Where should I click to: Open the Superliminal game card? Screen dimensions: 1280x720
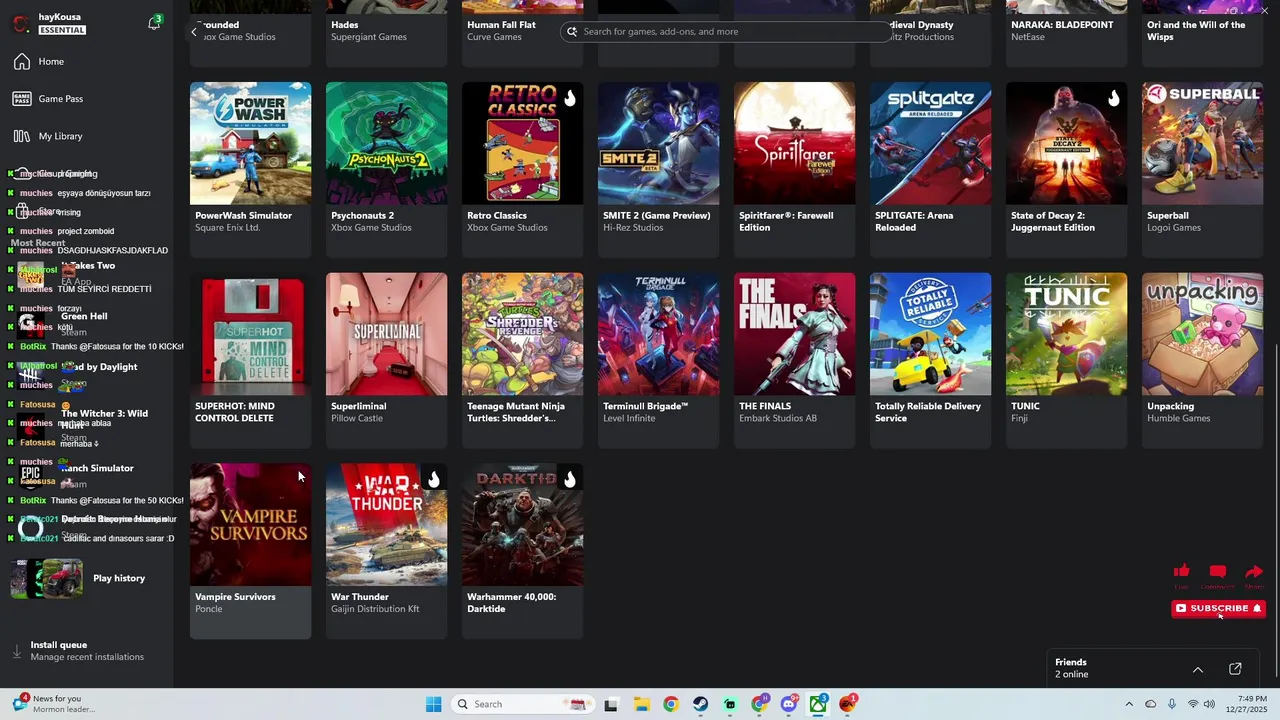(x=386, y=360)
